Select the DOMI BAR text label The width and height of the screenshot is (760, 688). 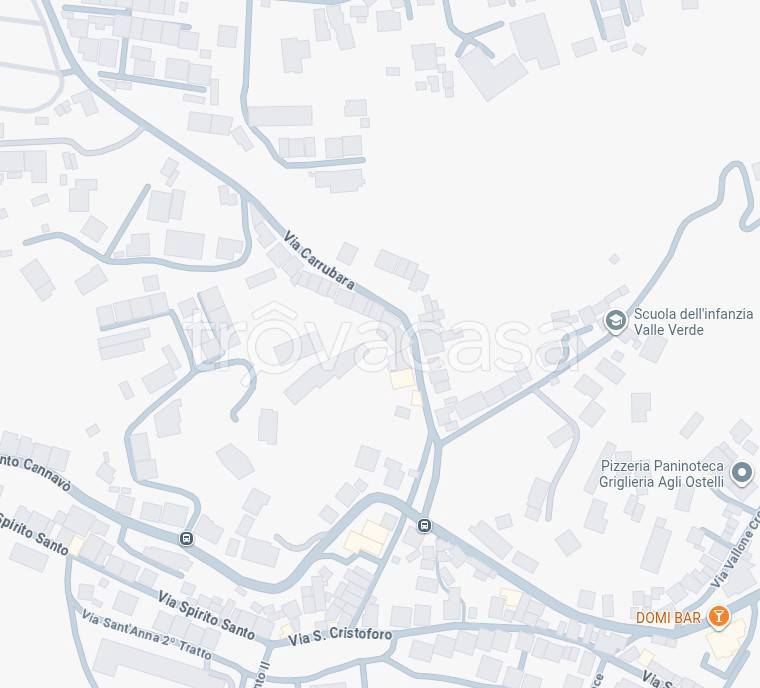point(668,617)
